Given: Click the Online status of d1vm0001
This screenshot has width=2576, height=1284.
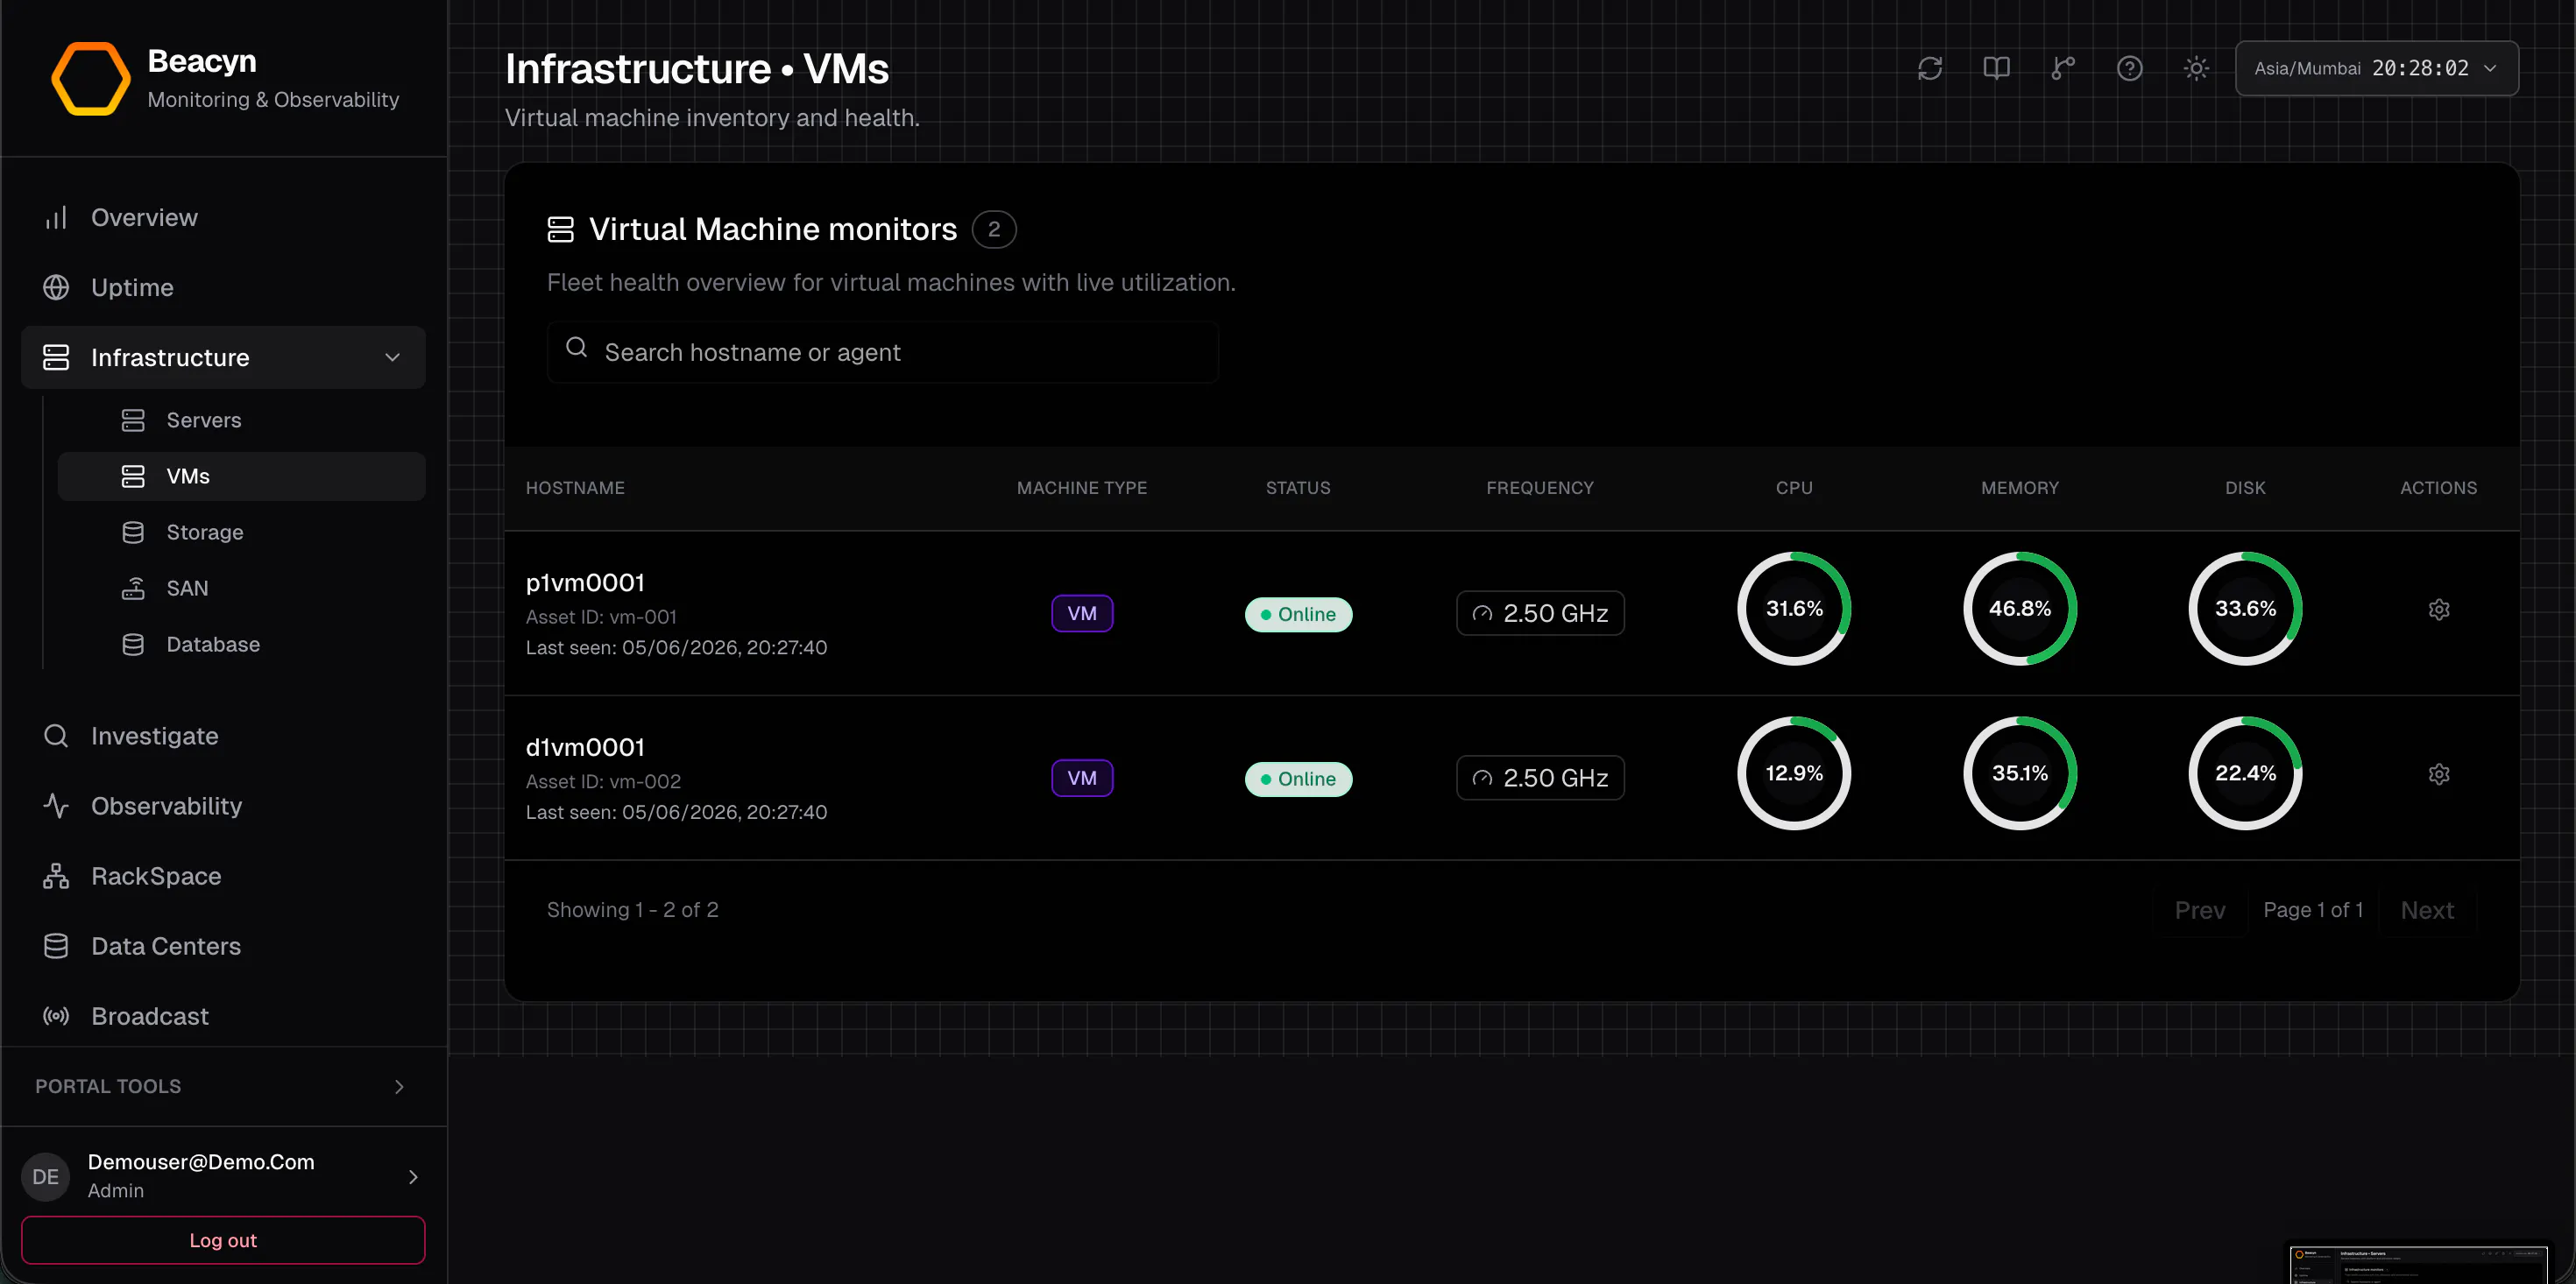Looking at the screenshot, I should [1298, 779].
